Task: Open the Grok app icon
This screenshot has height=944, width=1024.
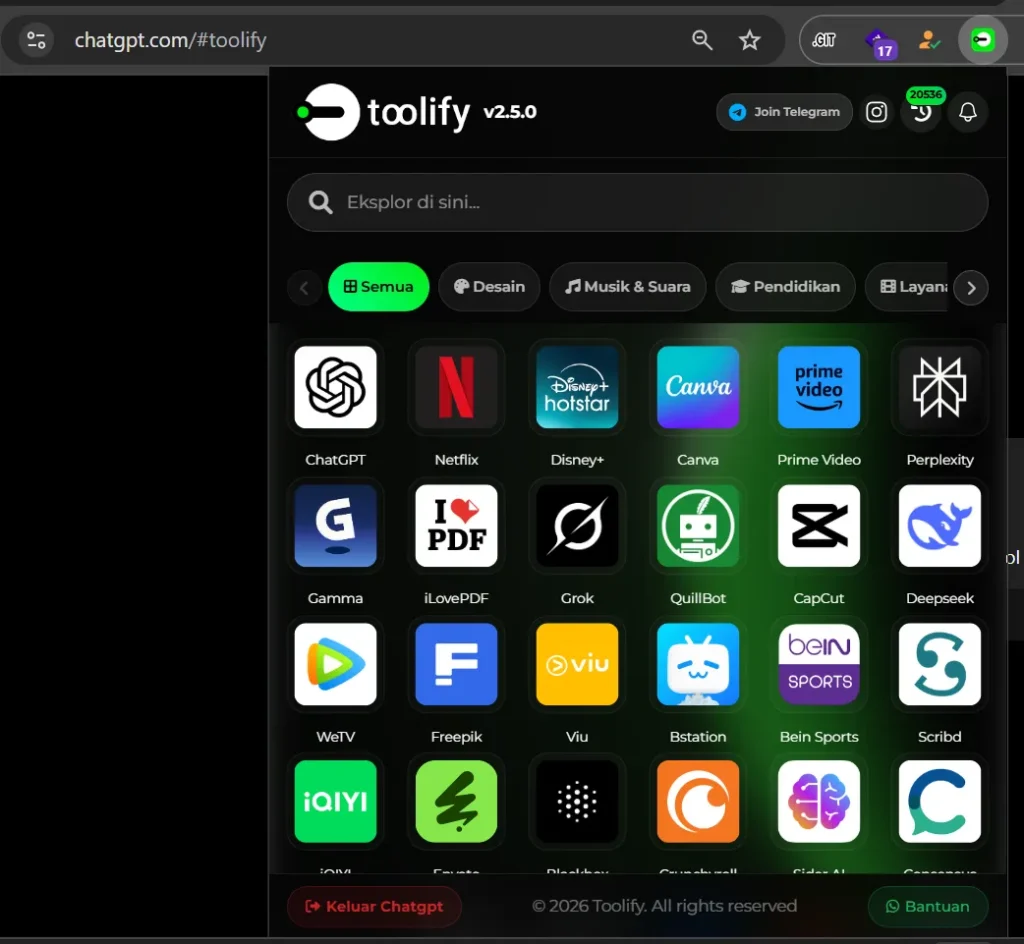Action: tap(577, 526)
